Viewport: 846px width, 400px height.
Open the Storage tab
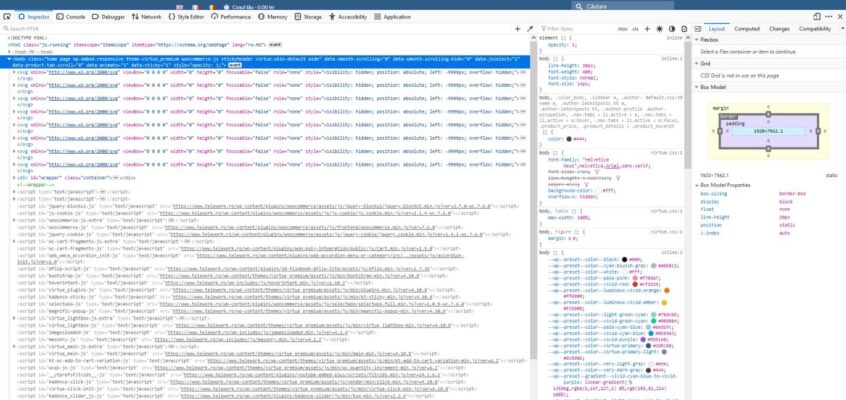point(308,17)
